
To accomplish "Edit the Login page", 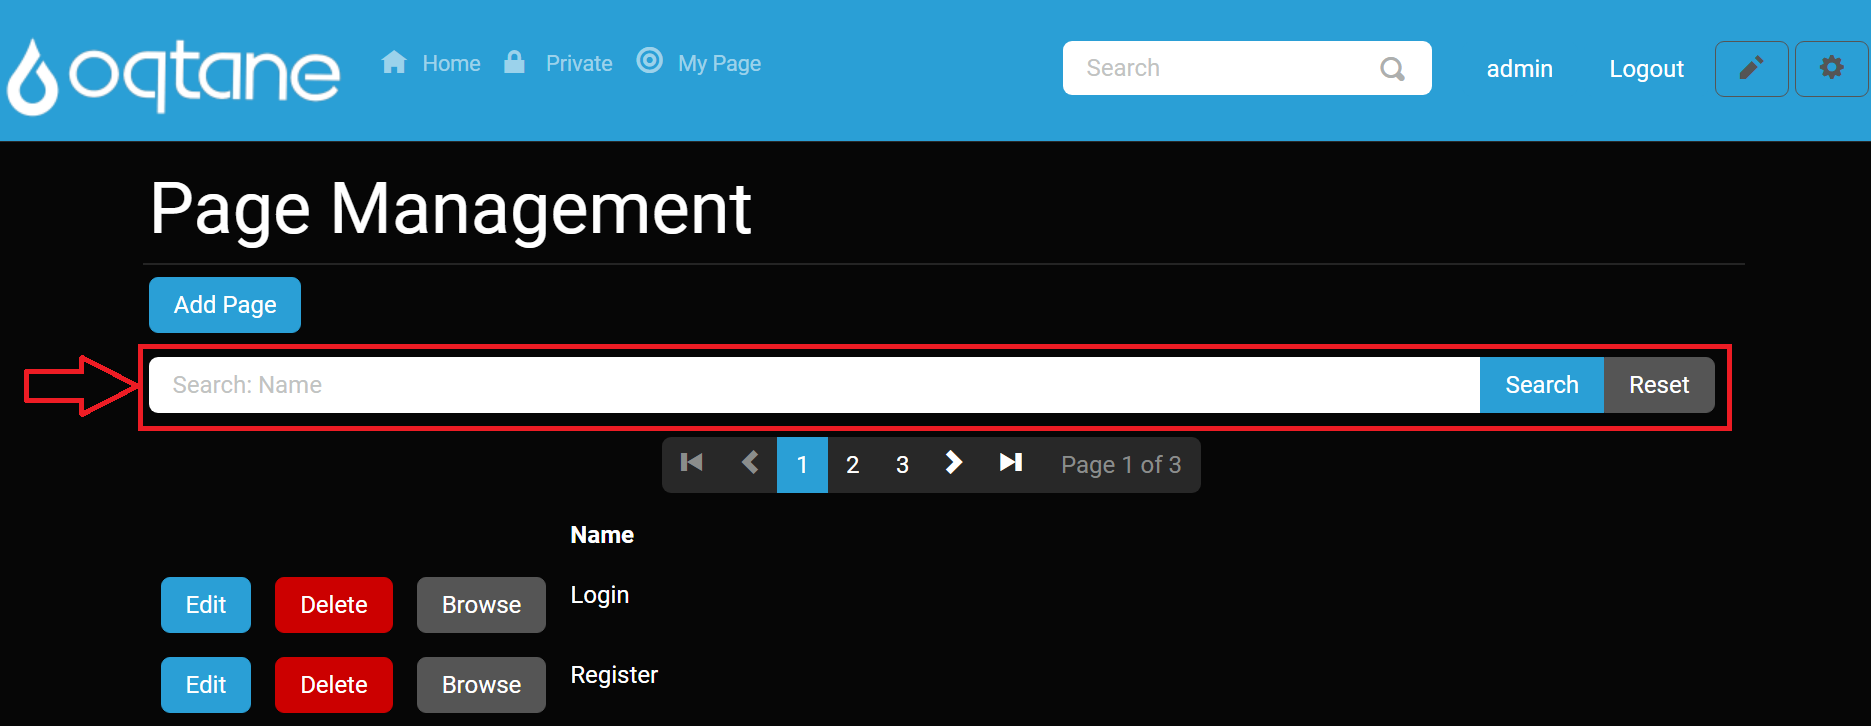I will 206,605.
